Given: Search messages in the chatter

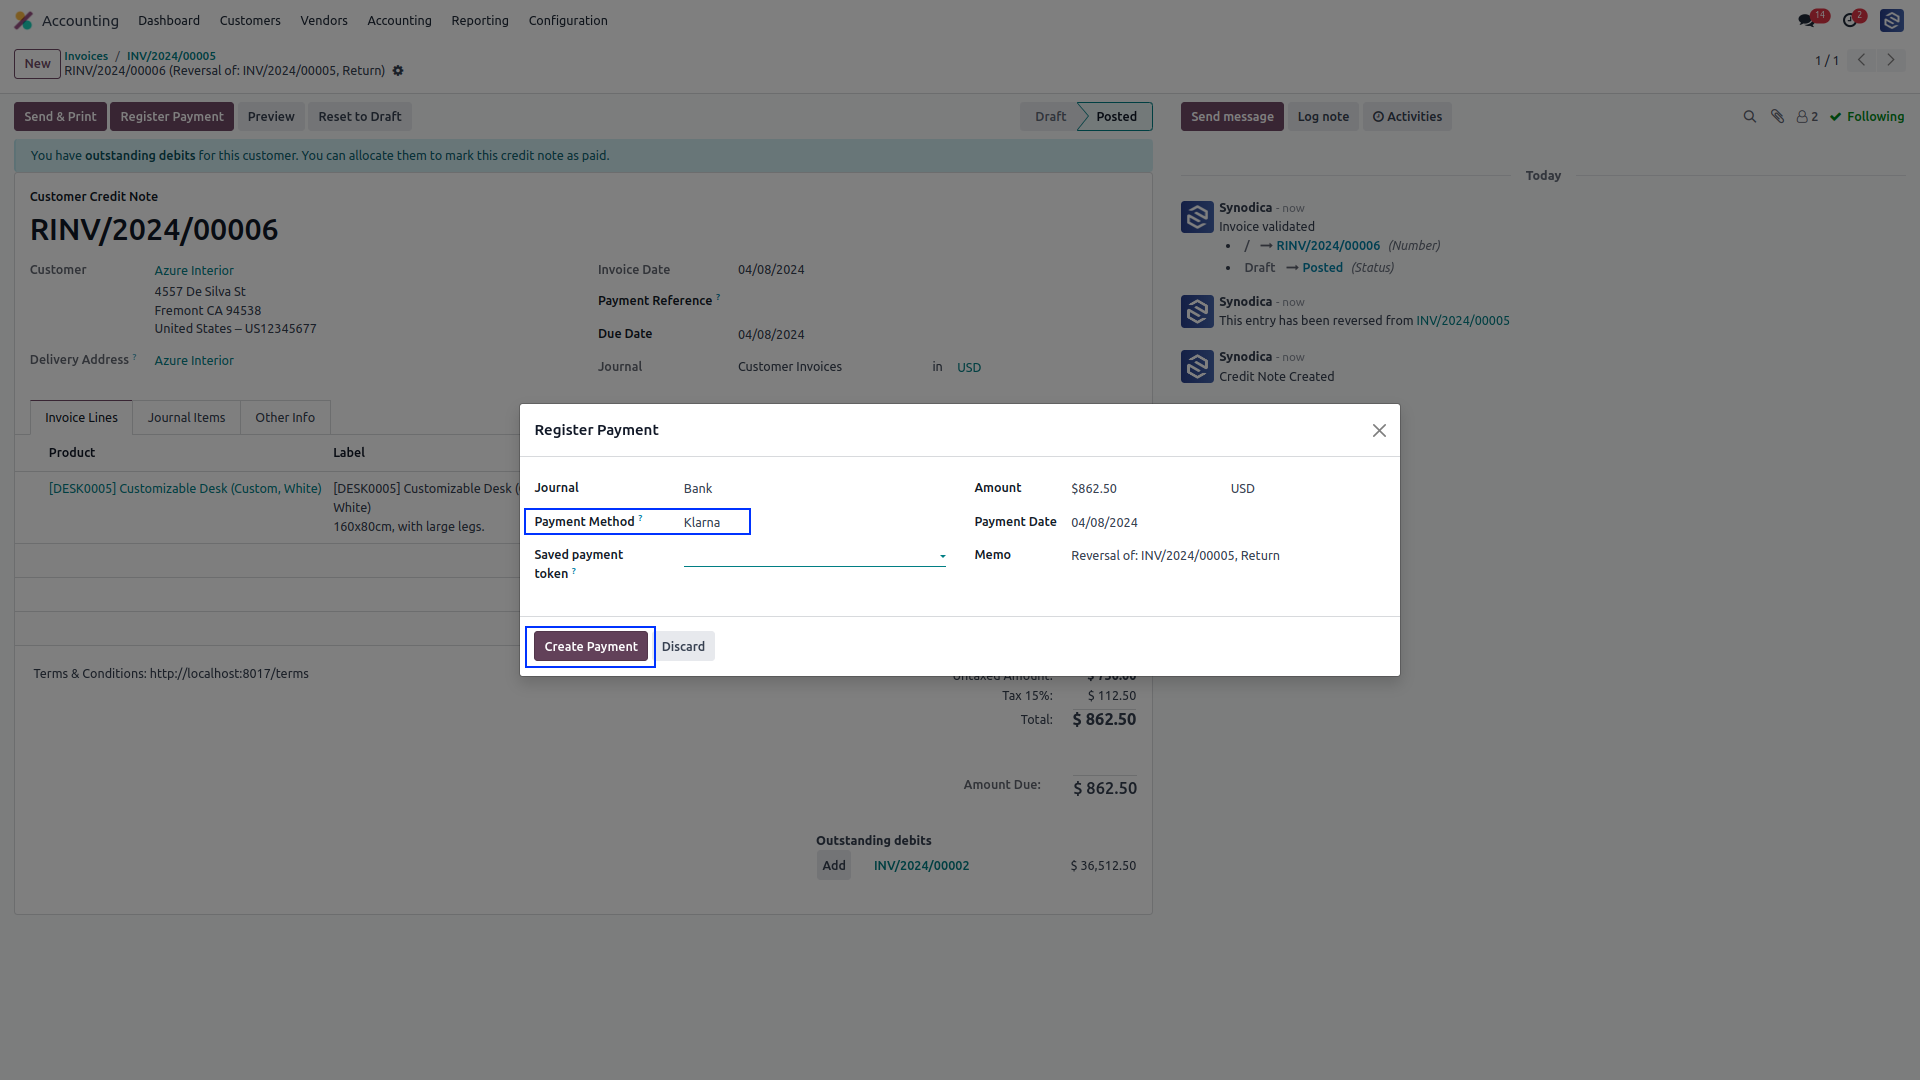Looking at the screenshot, I should point(1750,117).
